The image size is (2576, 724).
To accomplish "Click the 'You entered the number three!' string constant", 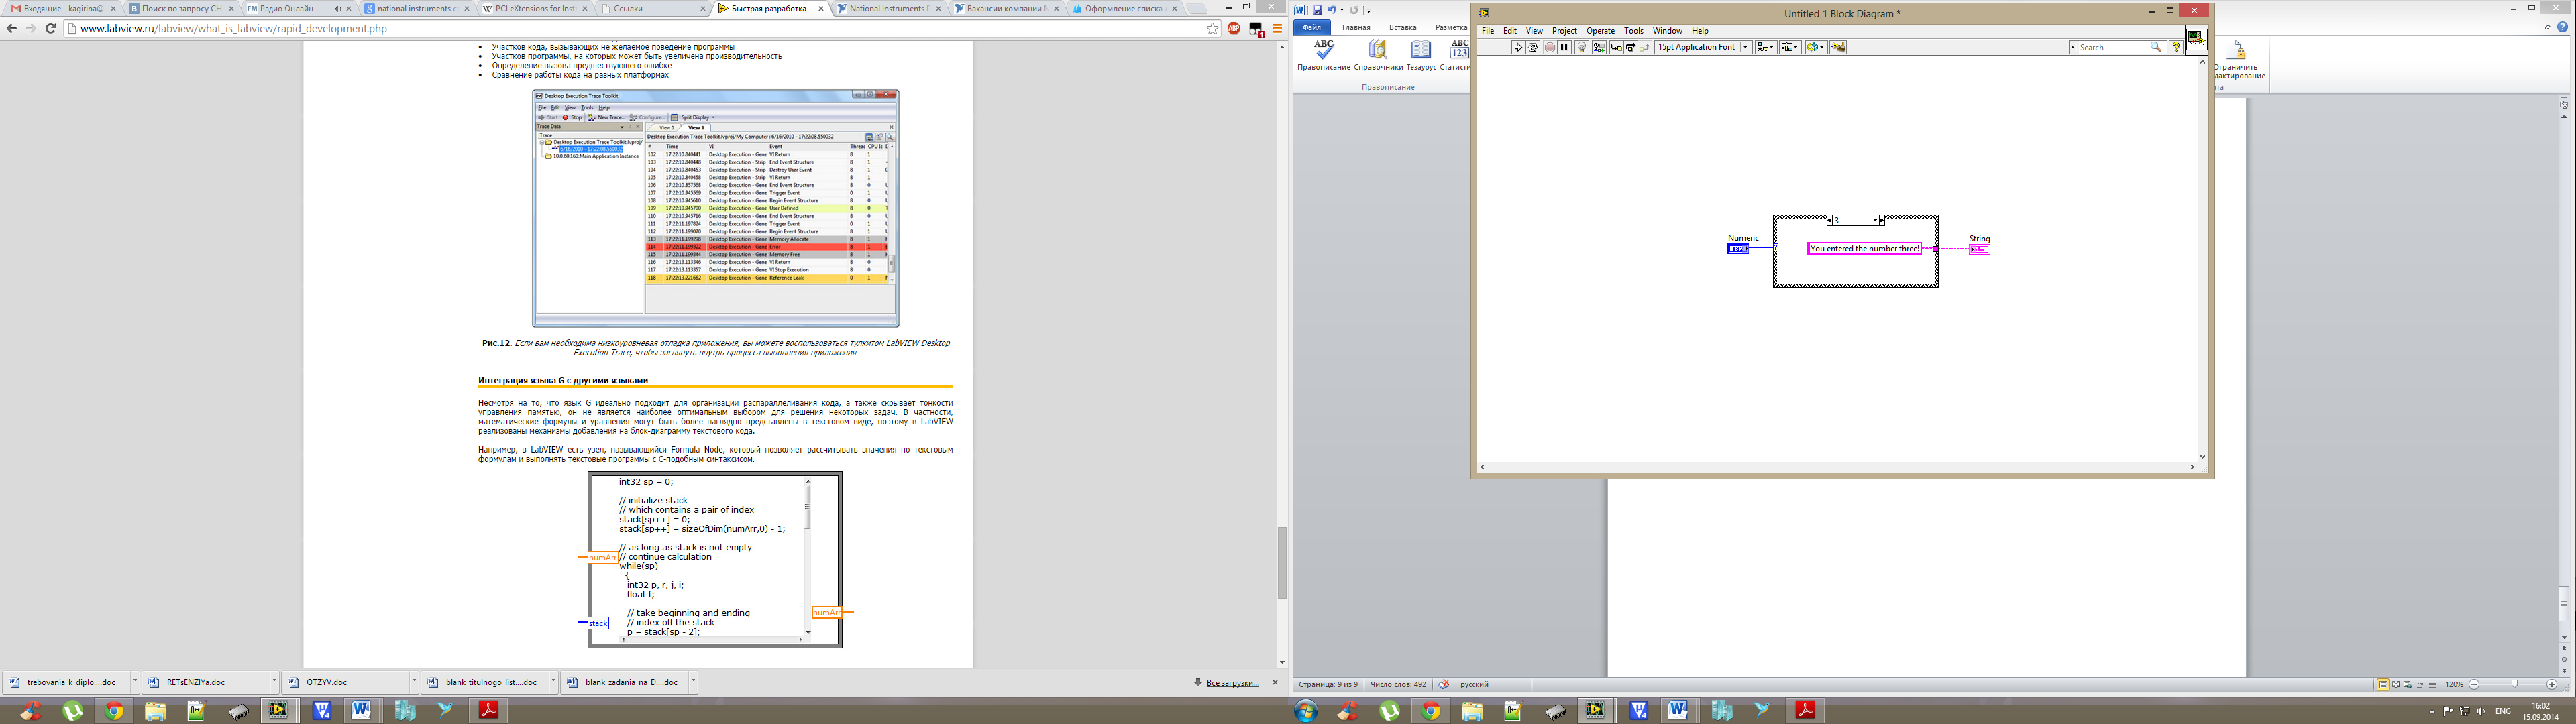I will click(1864, 249).
